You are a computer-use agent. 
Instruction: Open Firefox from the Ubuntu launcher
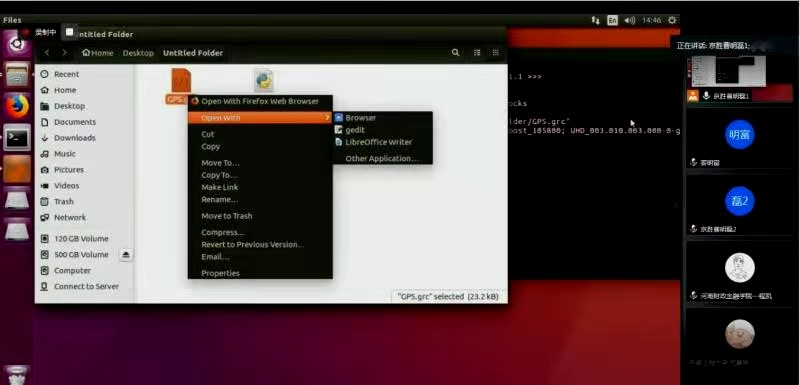(17, 107)
